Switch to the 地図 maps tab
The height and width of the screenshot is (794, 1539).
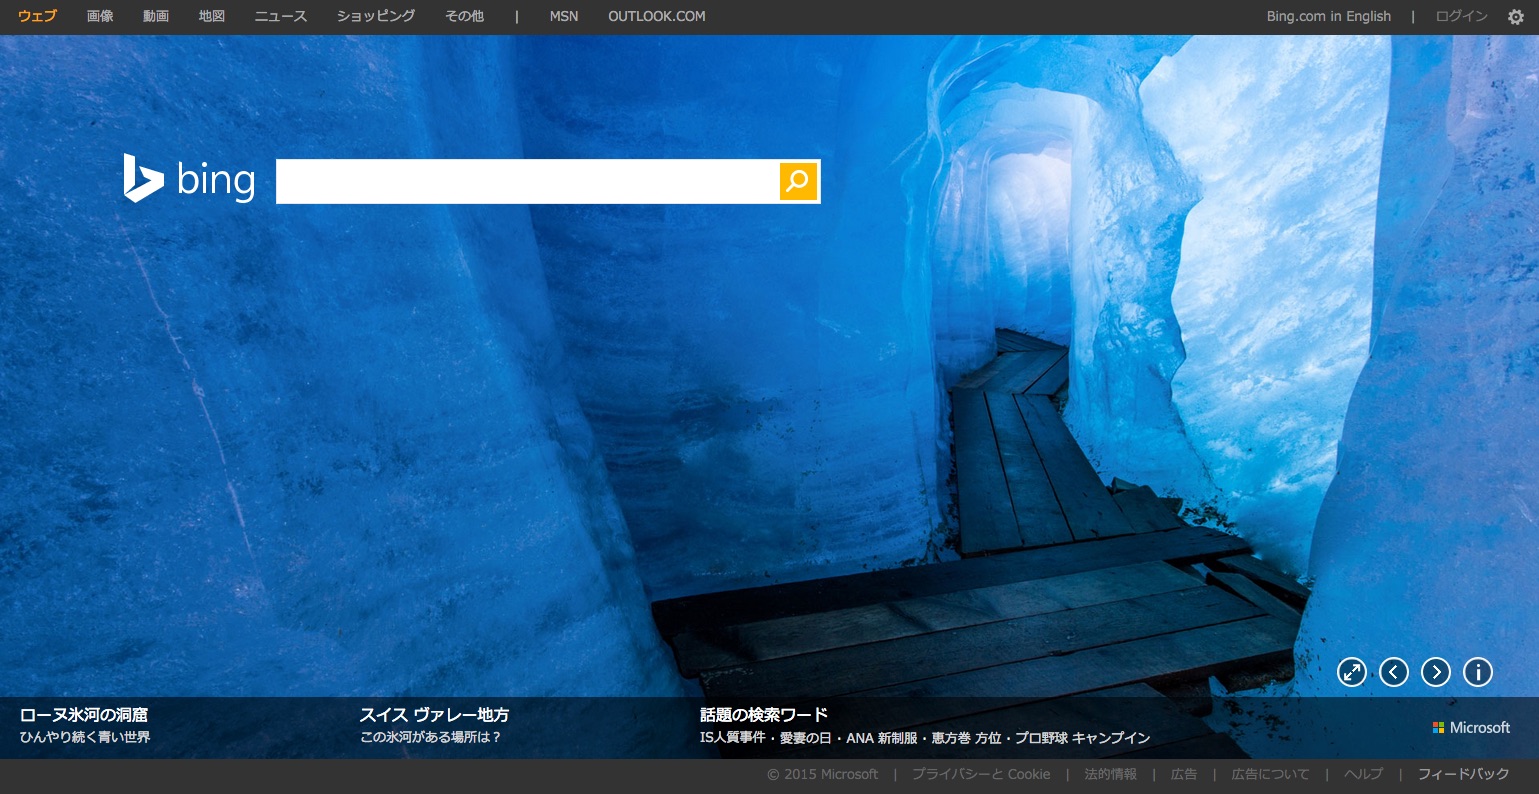point(212,16)
